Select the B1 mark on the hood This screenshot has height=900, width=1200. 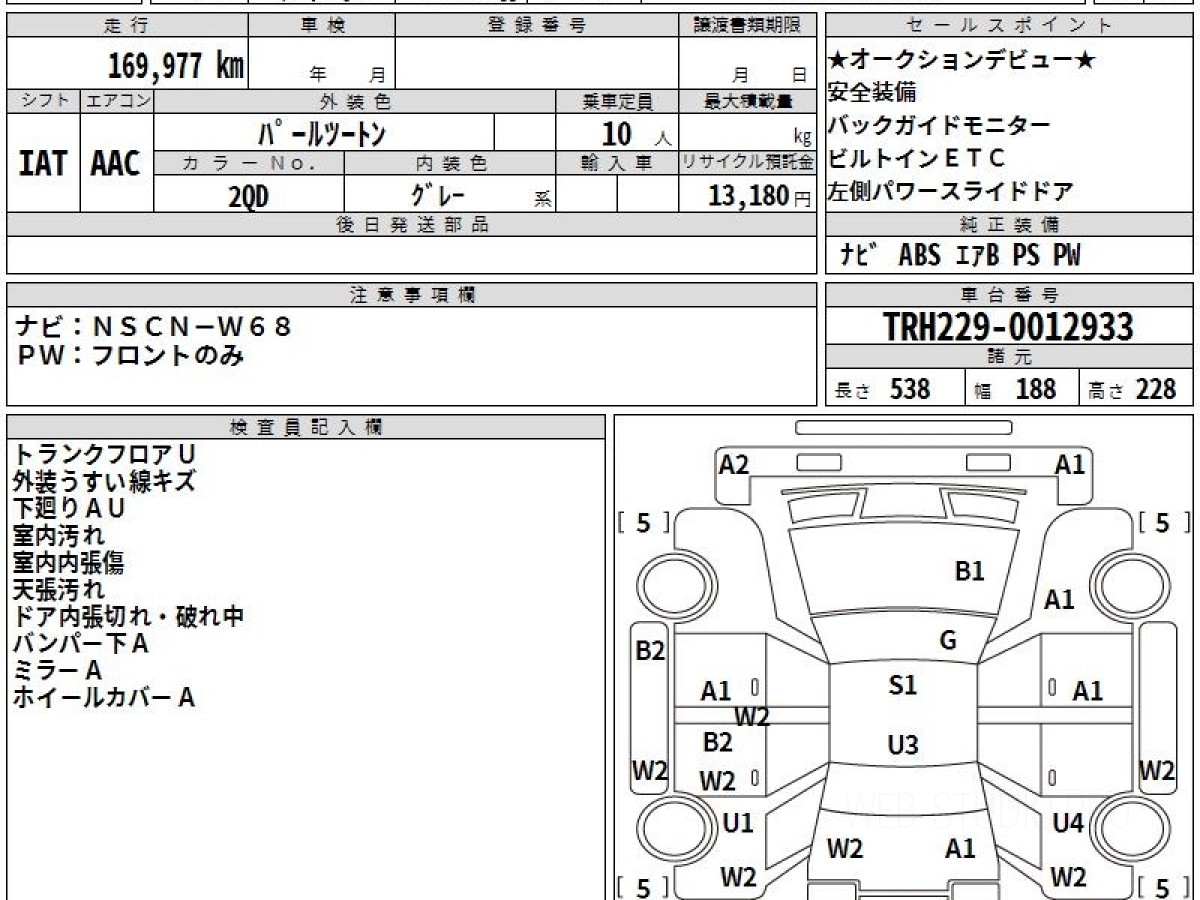970,571
